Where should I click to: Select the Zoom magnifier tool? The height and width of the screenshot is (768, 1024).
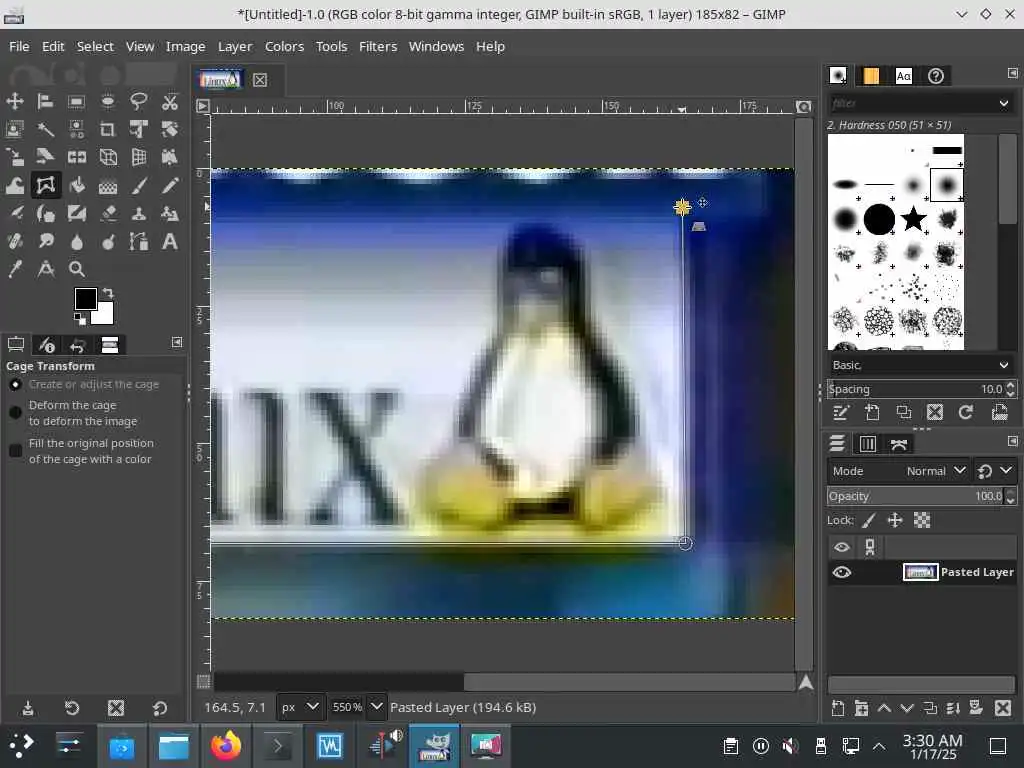tap(76, 269)
